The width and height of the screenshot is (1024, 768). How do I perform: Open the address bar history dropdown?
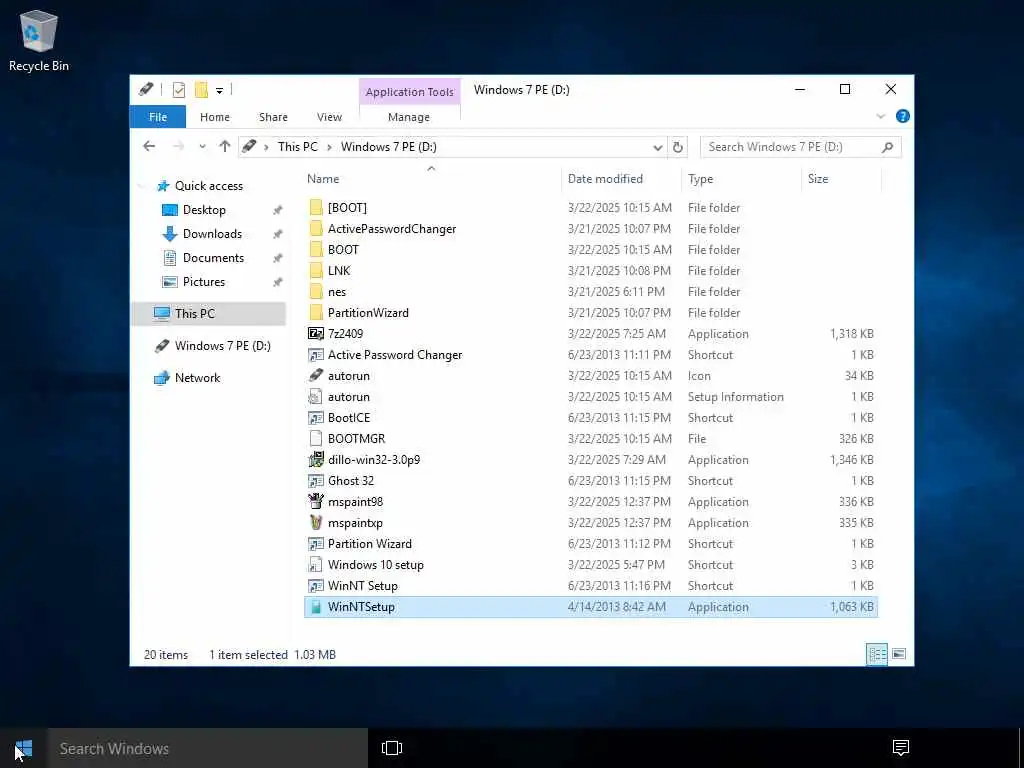(x=658, y=148)
